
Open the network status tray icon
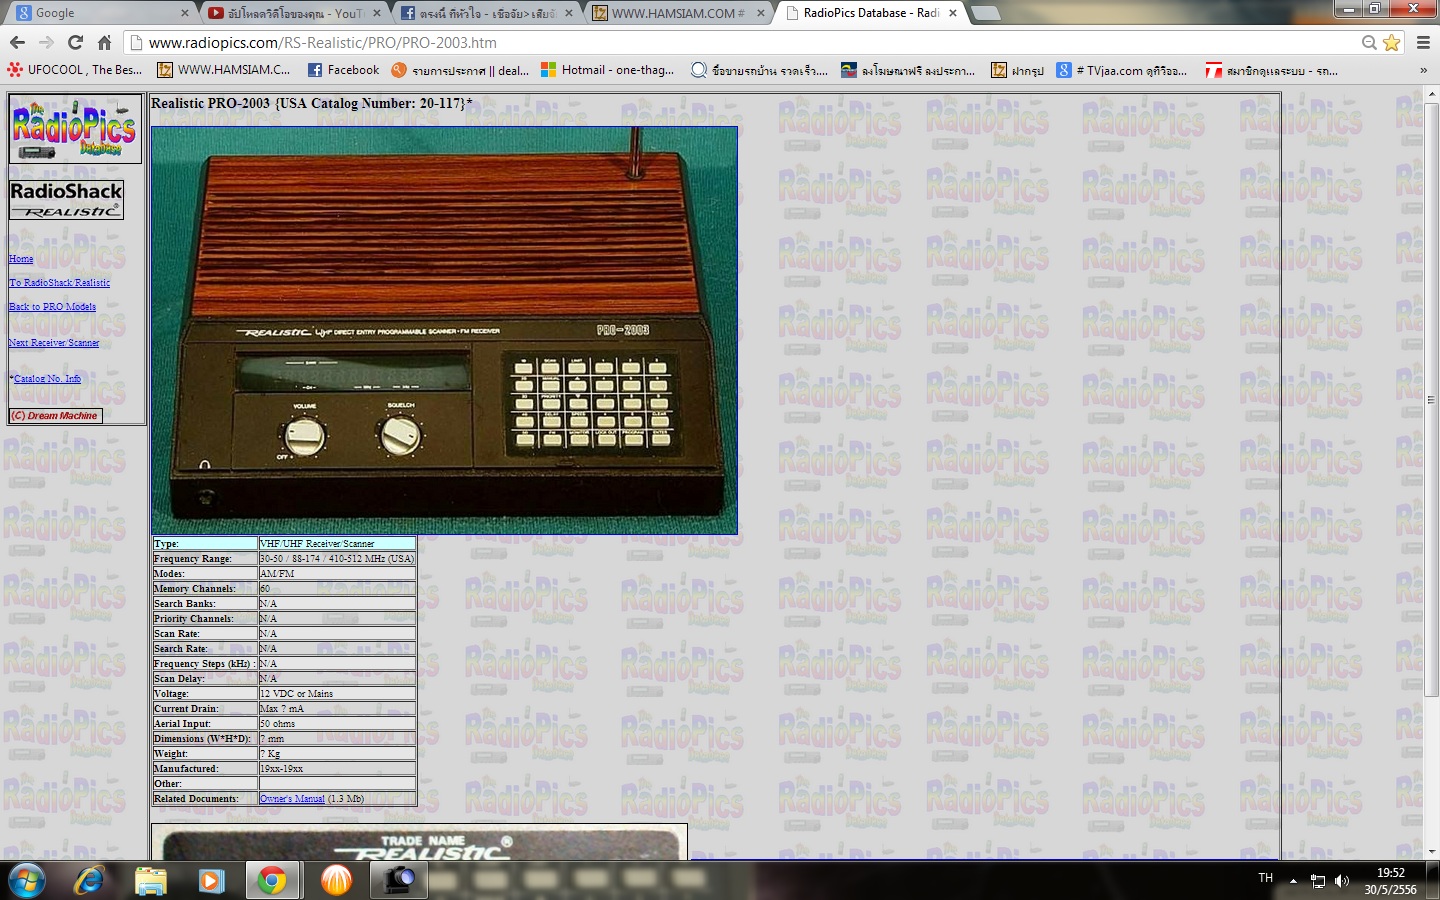tap(1318, 881)
